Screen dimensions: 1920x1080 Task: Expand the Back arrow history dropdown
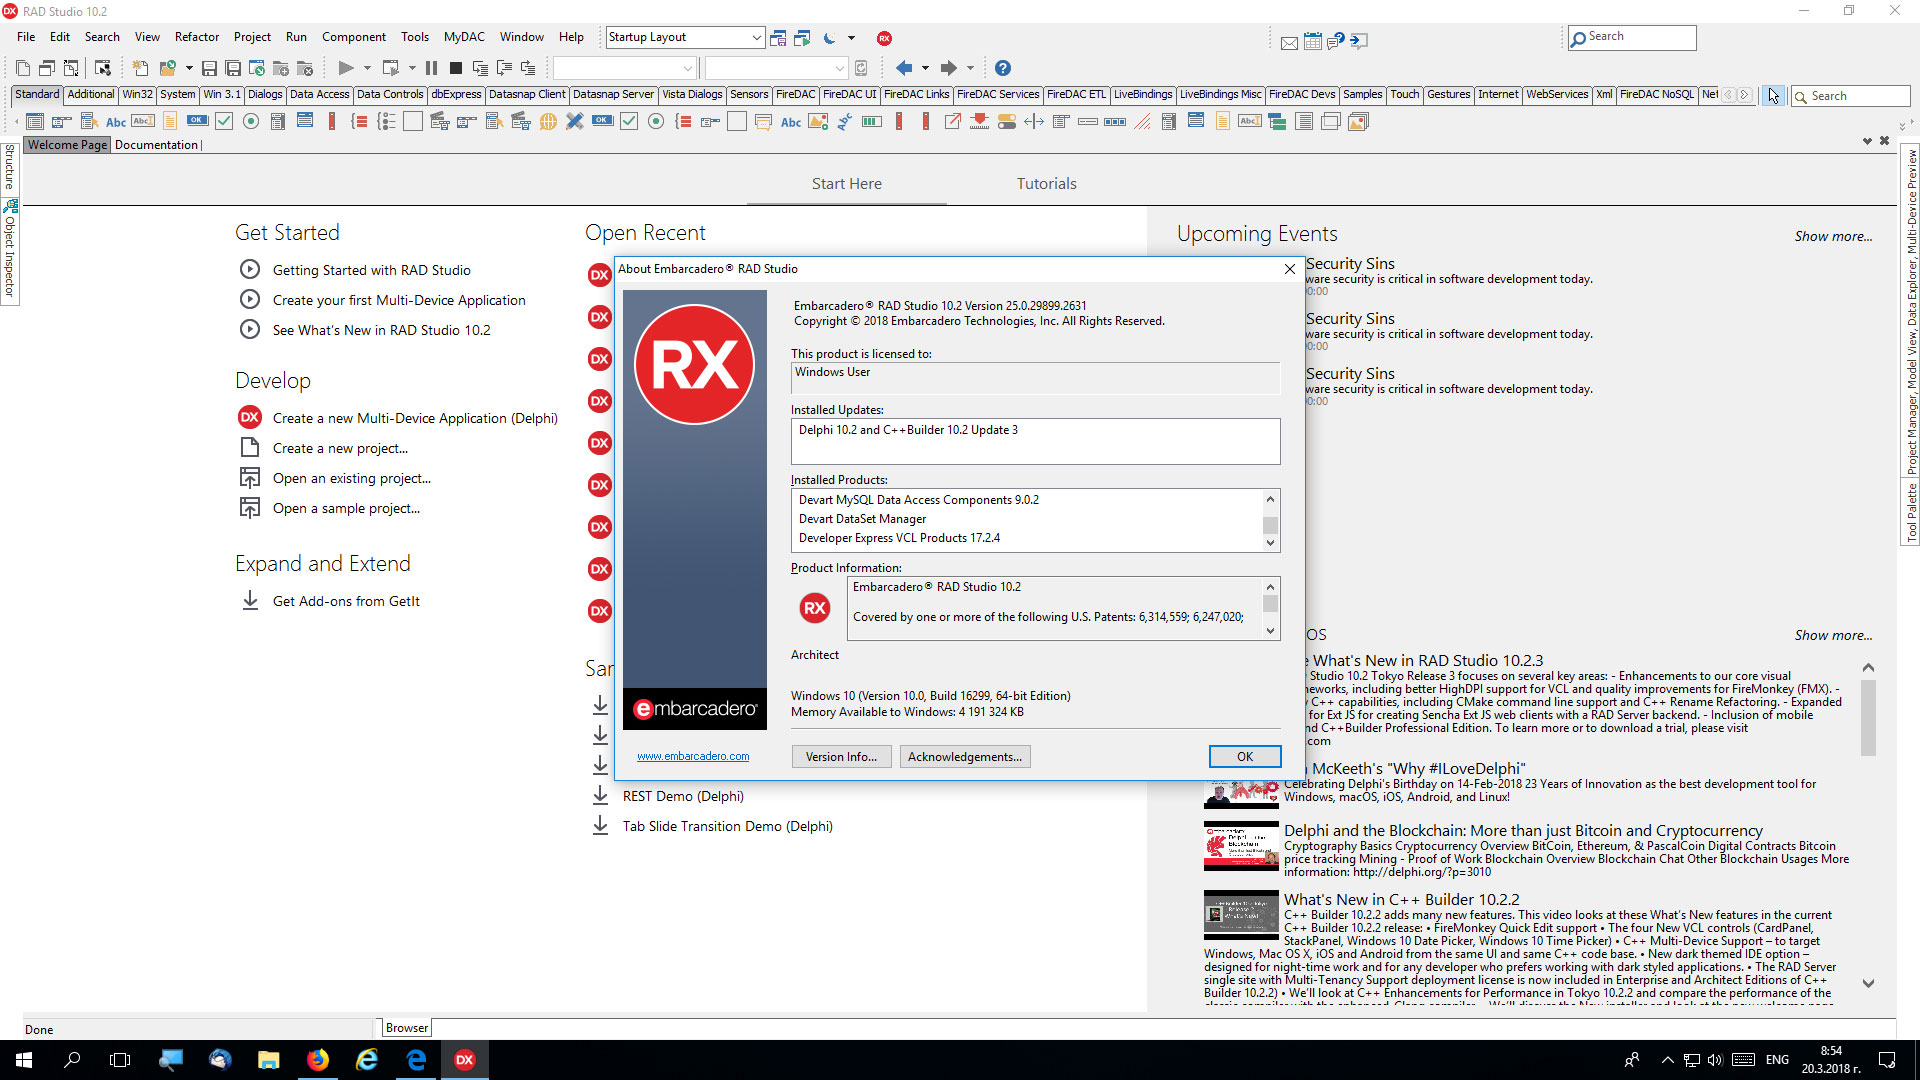tap(925, 68)
